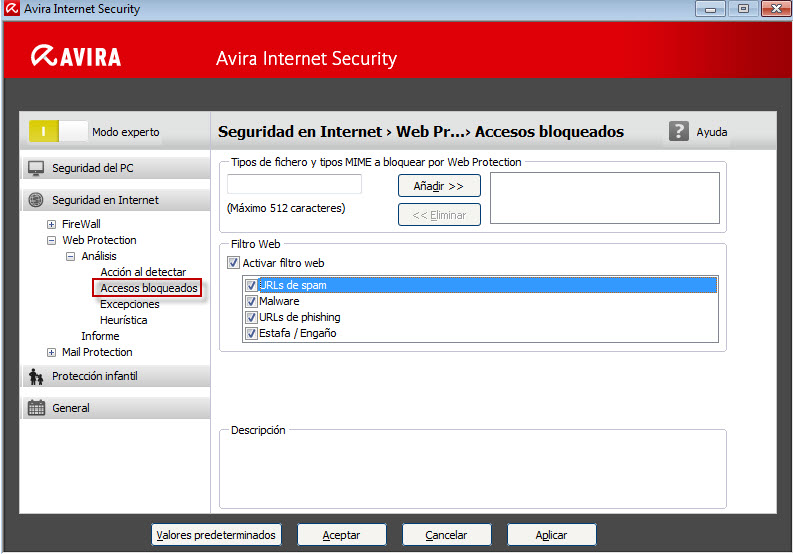The image size is (793, 554).
Task: Click the Avira icon in the title bar
Action: click(11, 9)
